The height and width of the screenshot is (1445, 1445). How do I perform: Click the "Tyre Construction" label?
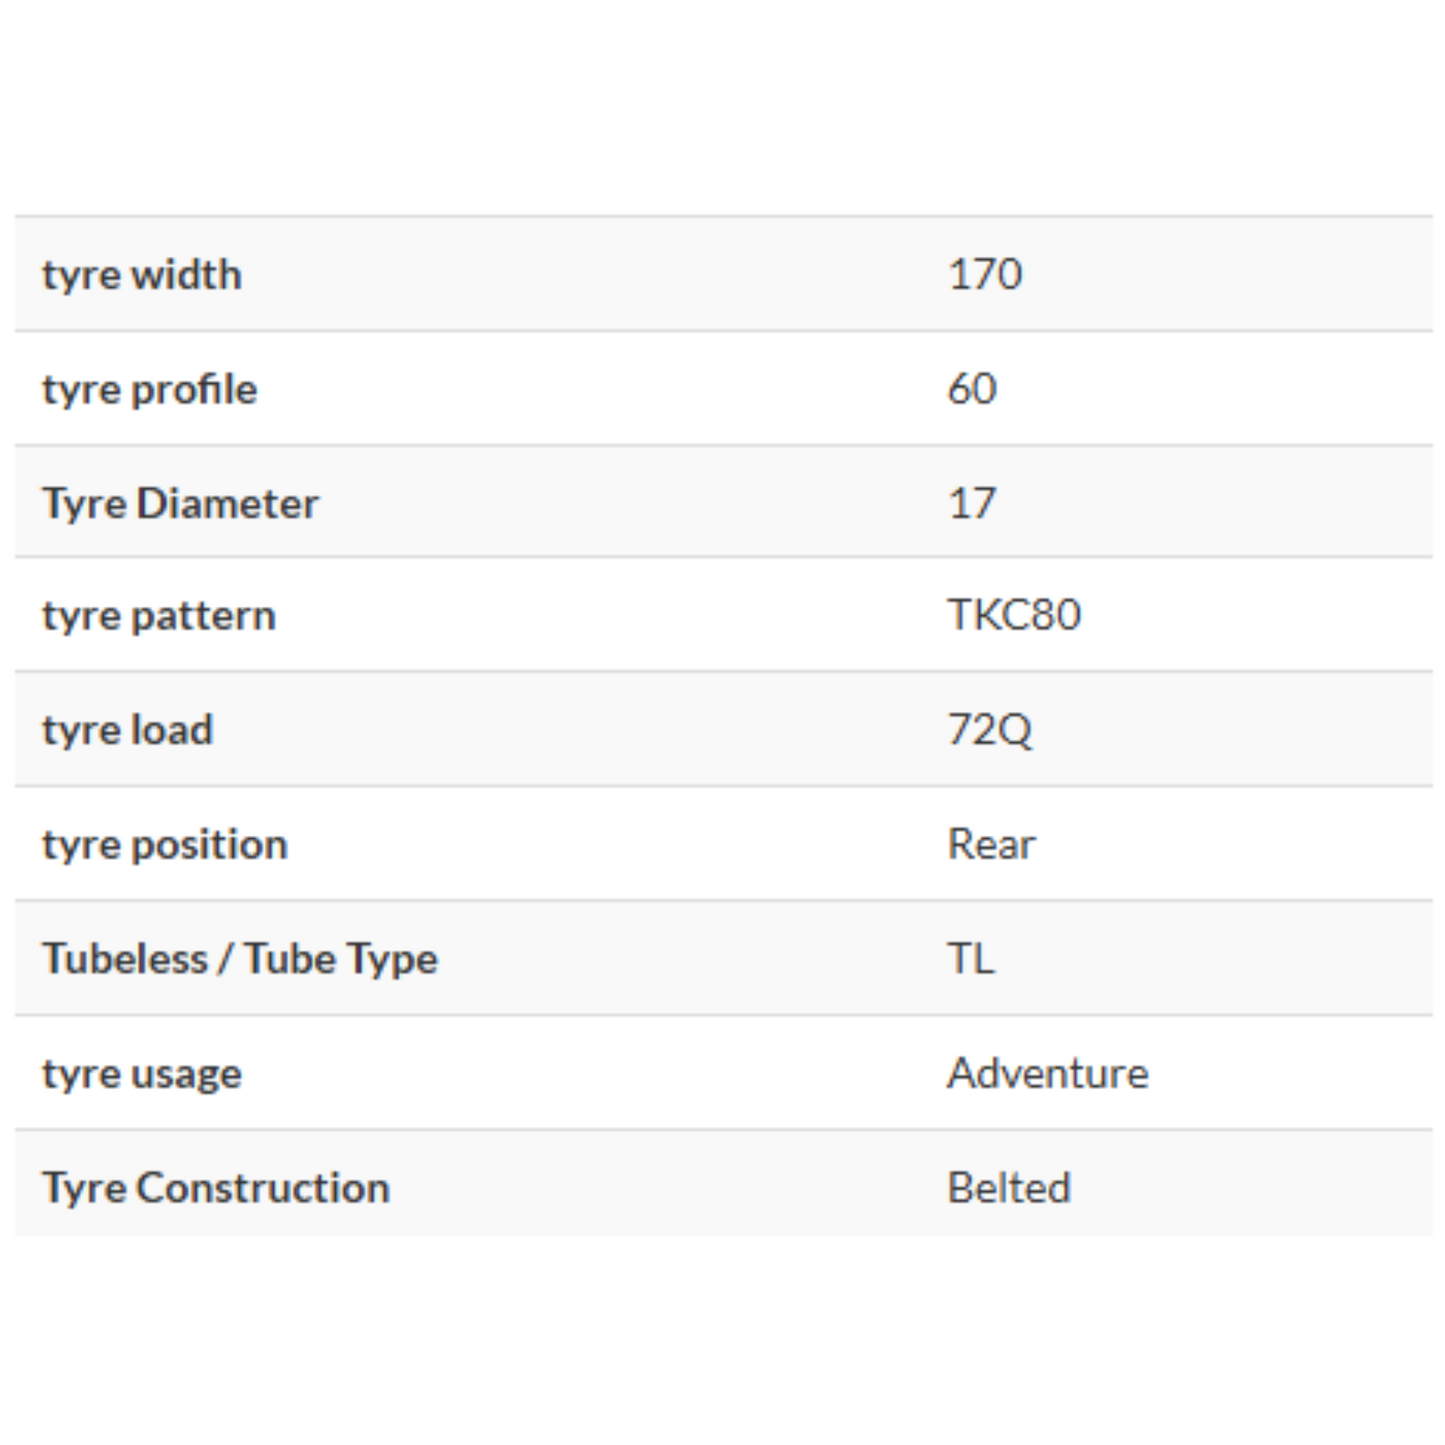click(216, 1188)
